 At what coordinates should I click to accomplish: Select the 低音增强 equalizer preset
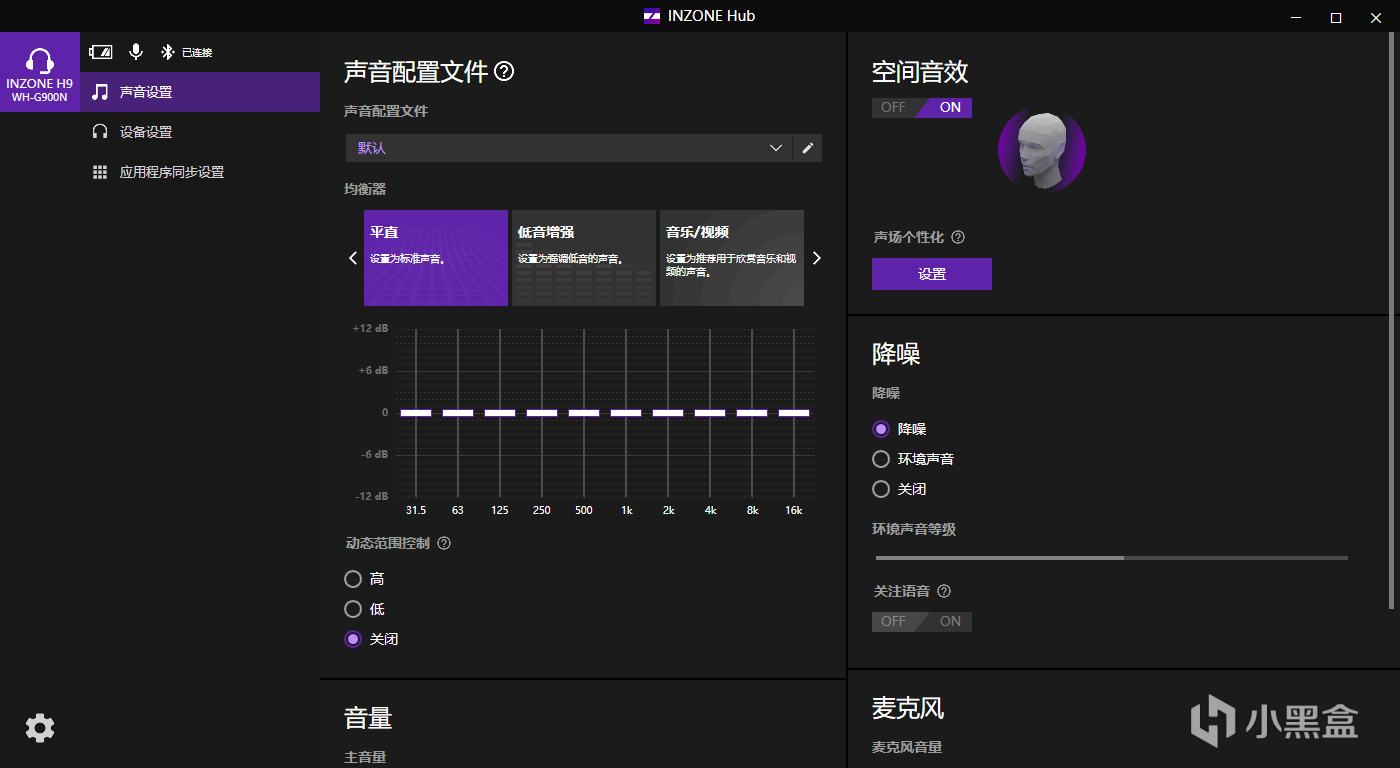584,258
